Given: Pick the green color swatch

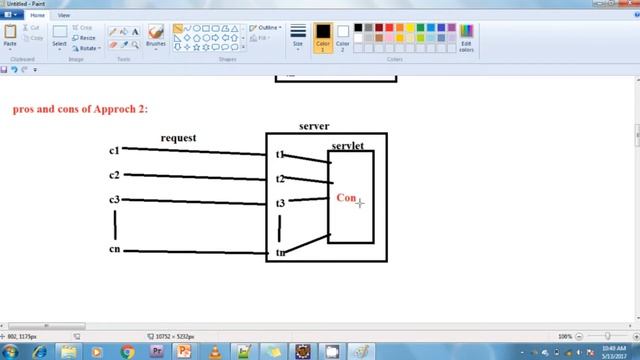Looking at the screenshot, I should [420, 27].
